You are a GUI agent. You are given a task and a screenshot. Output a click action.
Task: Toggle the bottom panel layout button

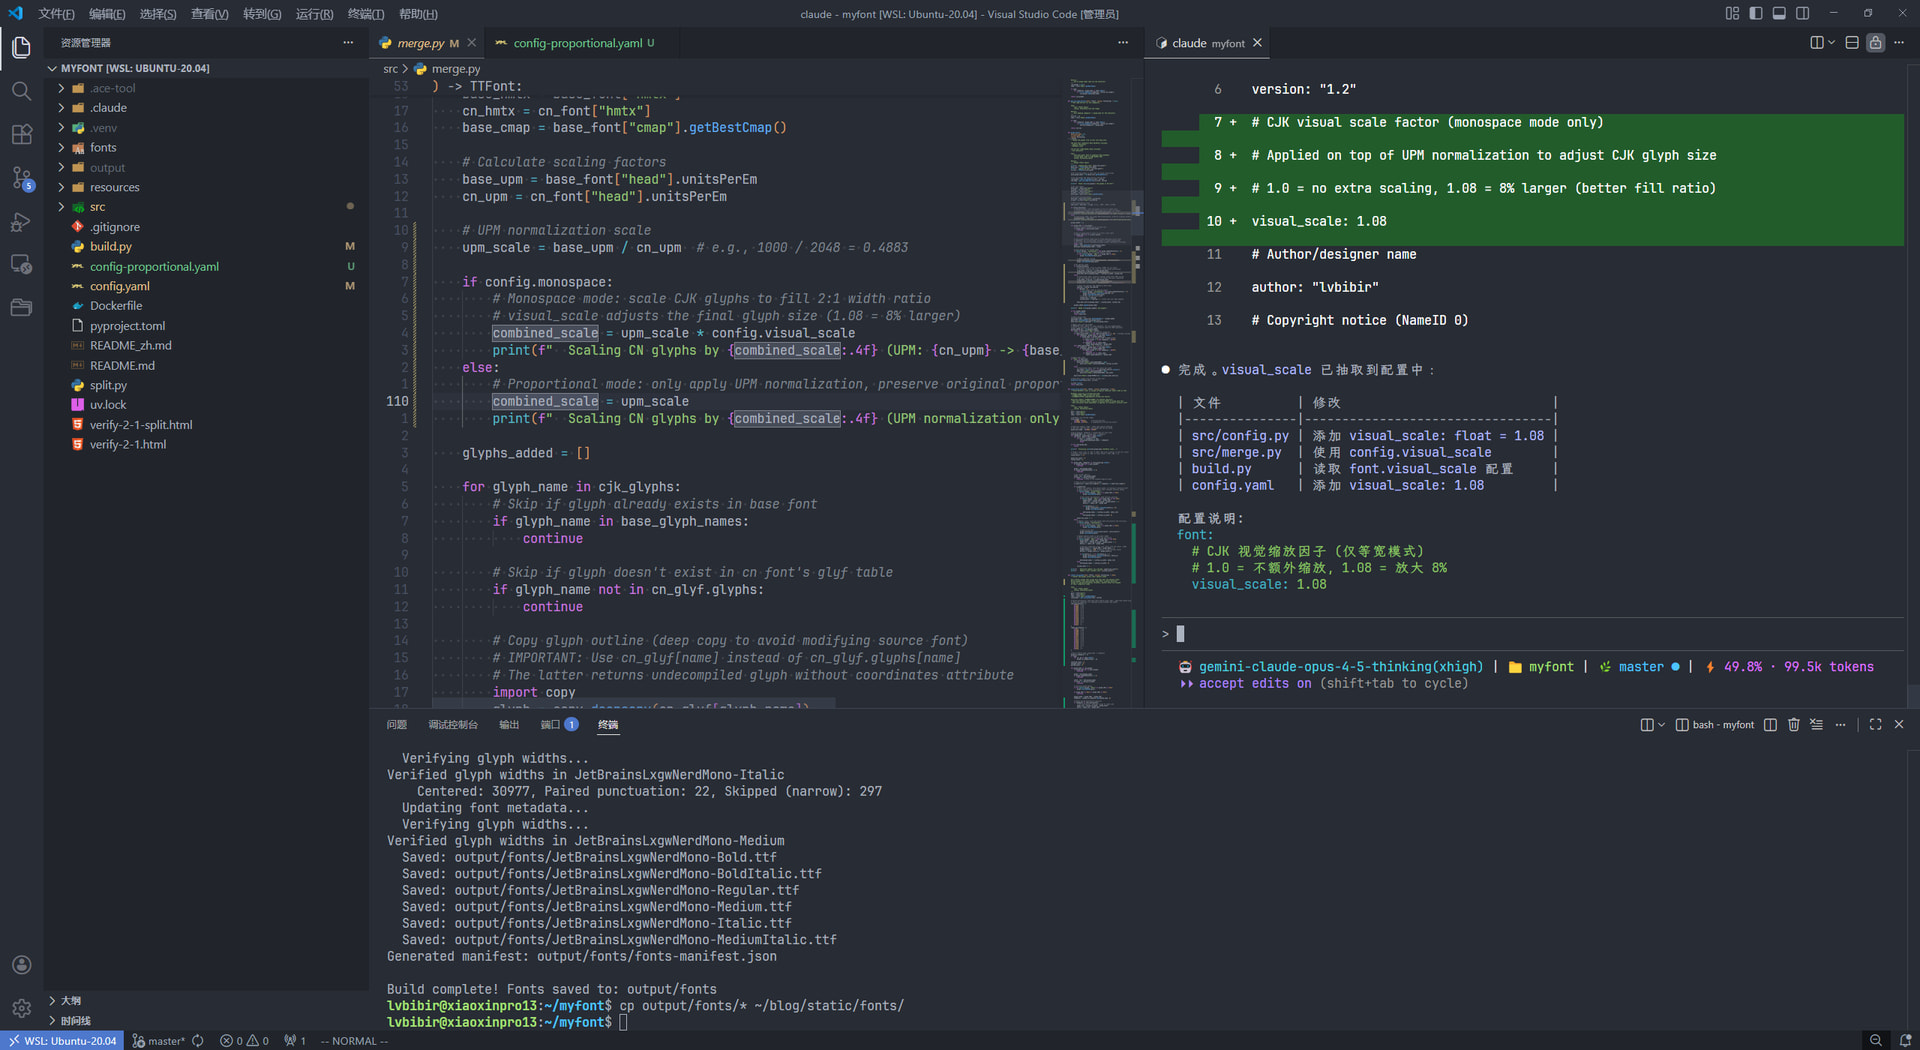(x=1779, y=13)
